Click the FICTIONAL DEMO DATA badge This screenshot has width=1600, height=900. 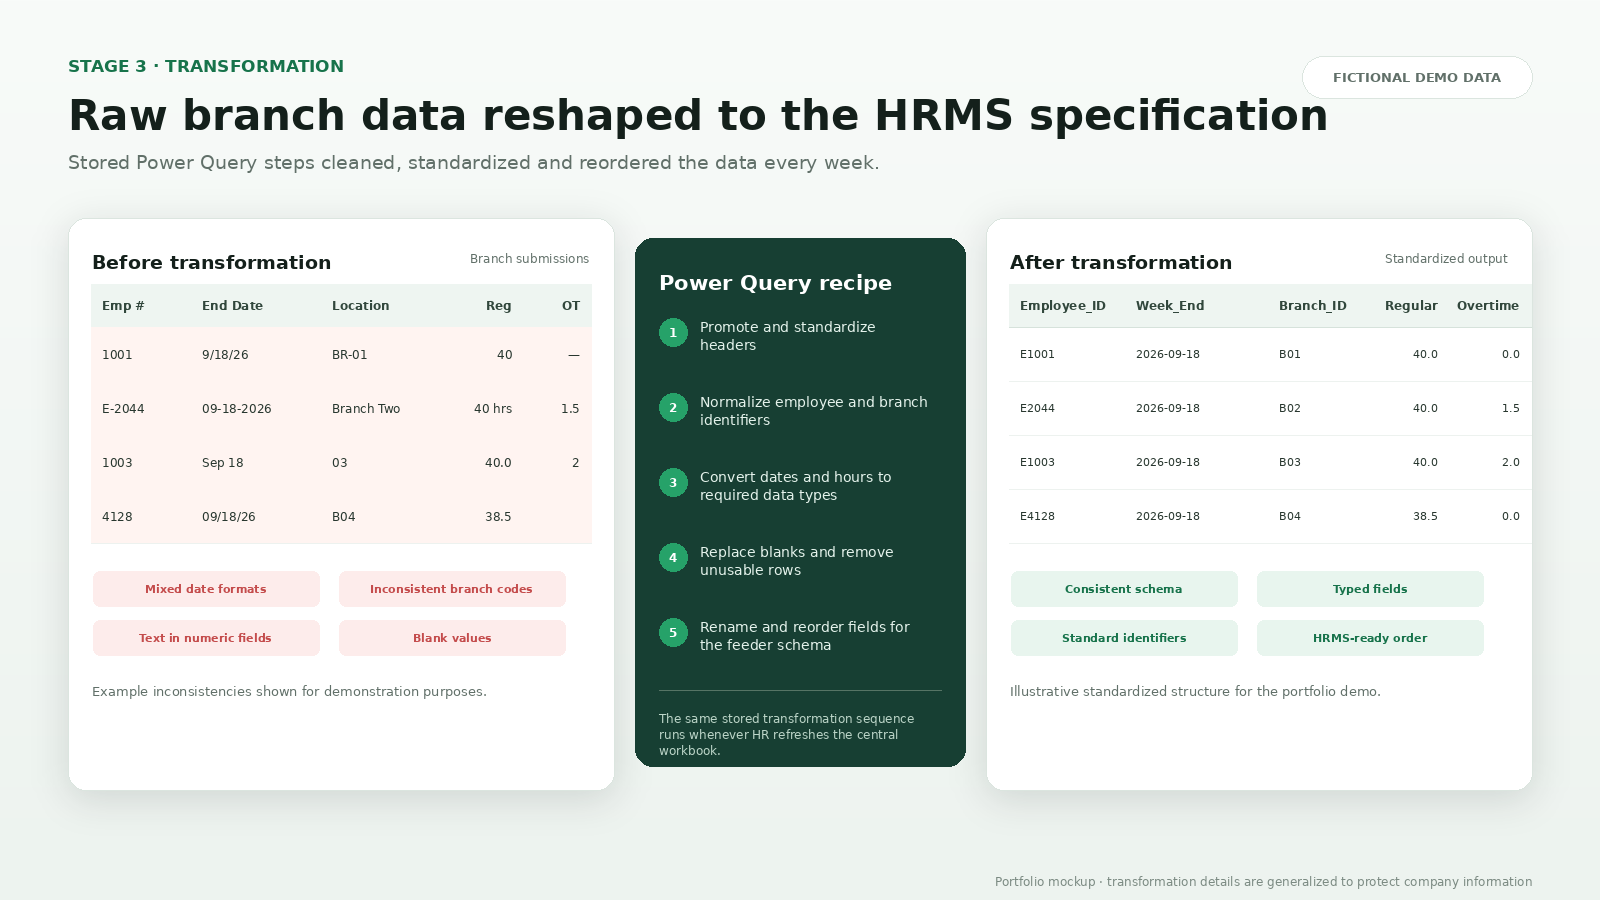pyautogui.click(x=1417, y=77)
